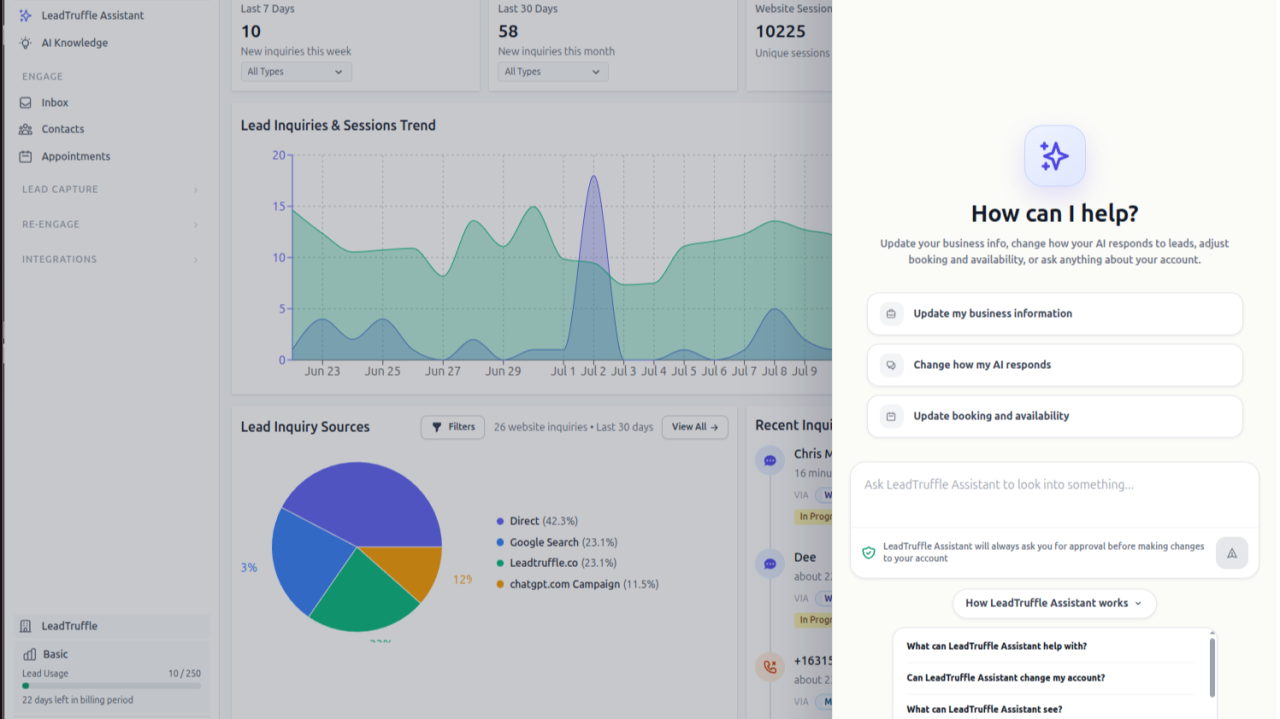Click the funnel icon on Filters button
Screen dimensions: 1280x719
pyautogui.click(x=437, y=427)
